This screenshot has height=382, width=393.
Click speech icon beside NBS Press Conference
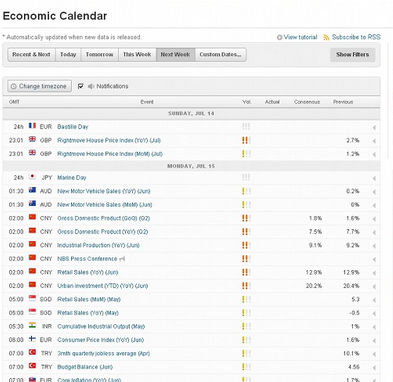[x=122, y=259]
